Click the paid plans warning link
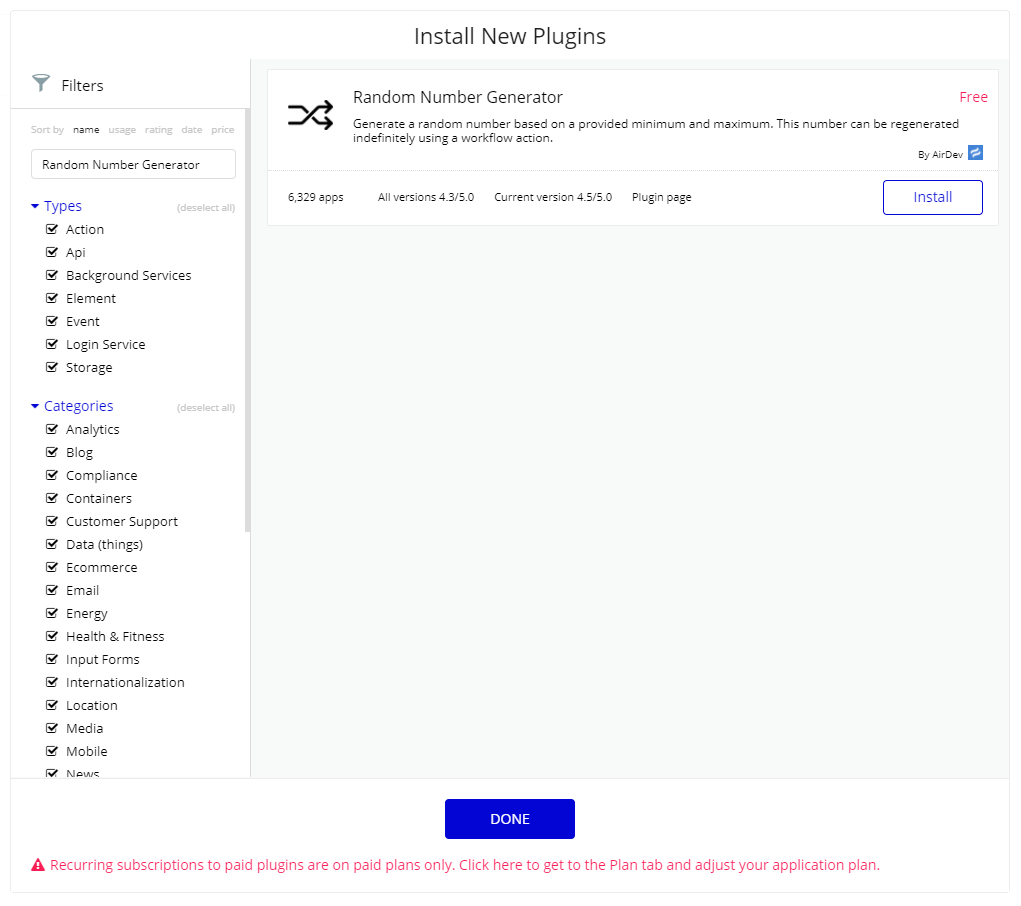This screenshot has height=906, width=1021. 465,865
